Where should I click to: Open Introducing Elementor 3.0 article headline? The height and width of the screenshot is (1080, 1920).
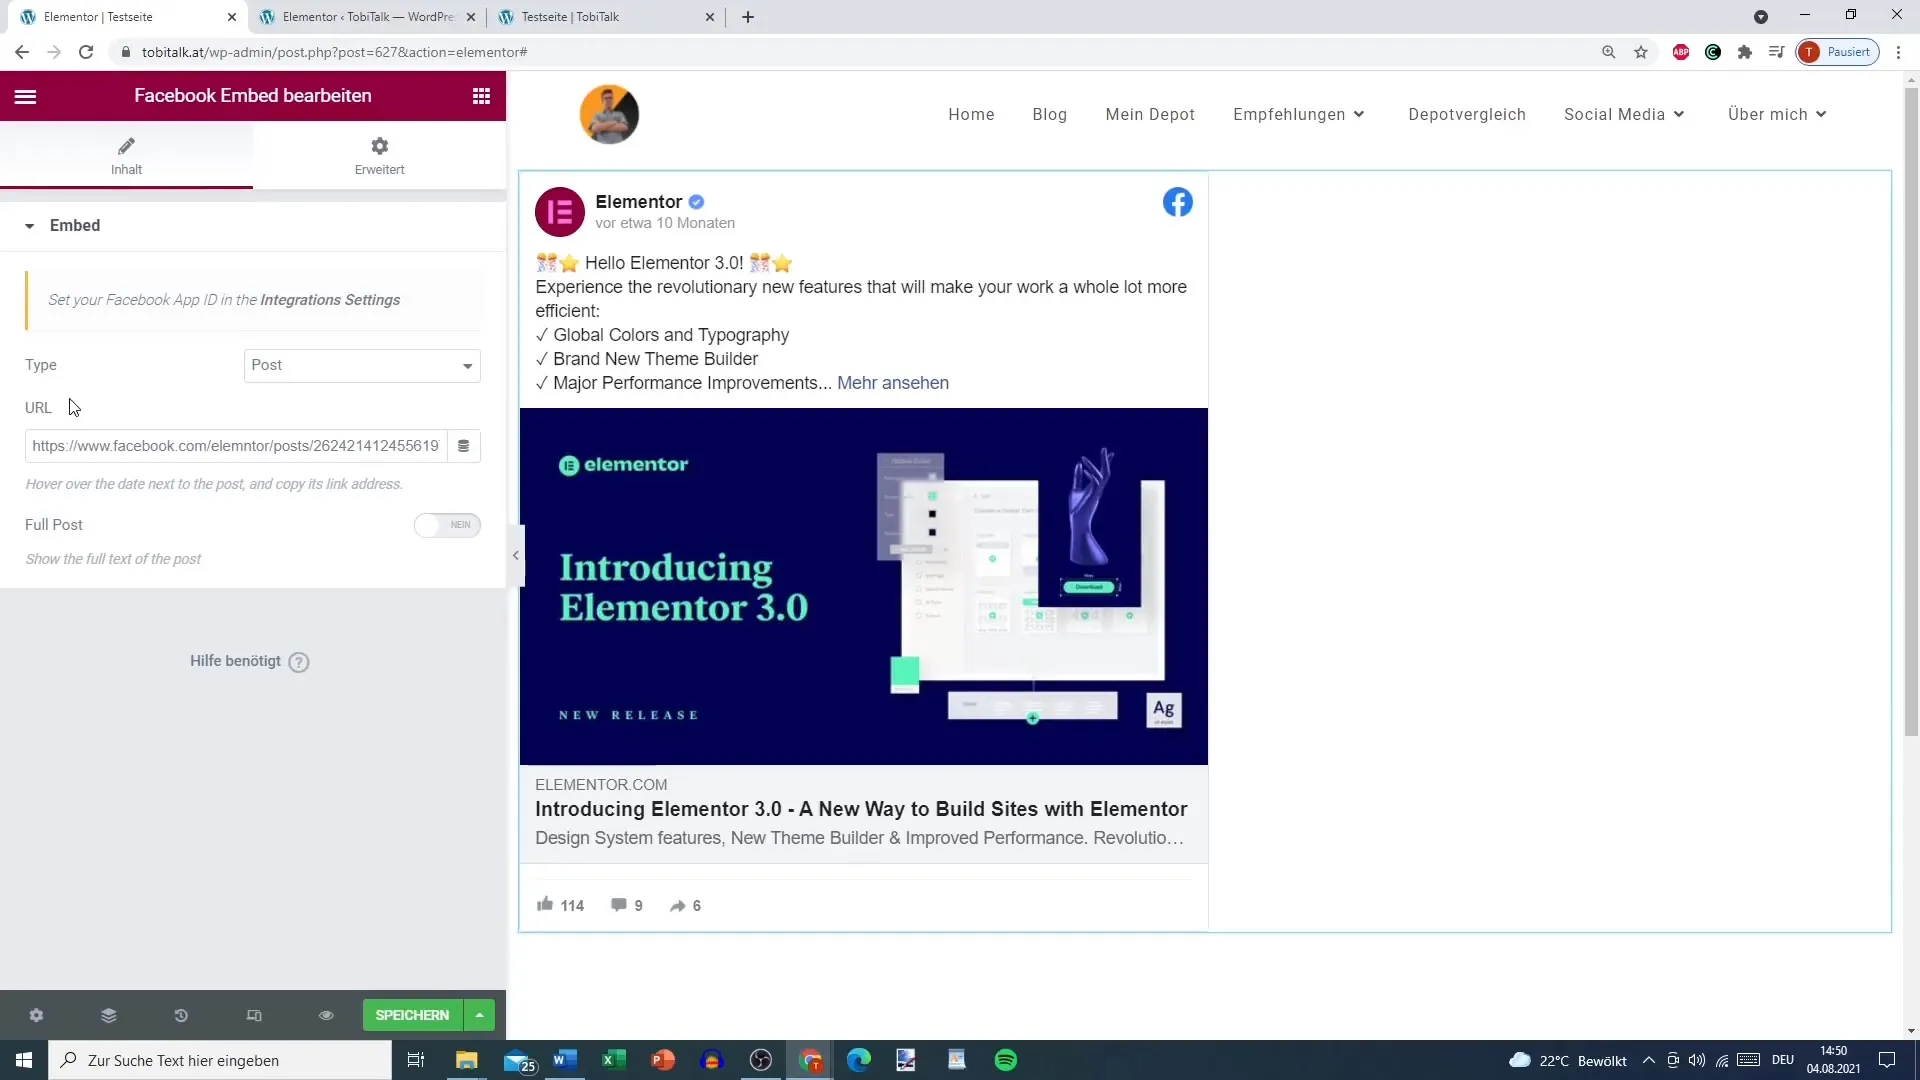click(x=861, y=809)
